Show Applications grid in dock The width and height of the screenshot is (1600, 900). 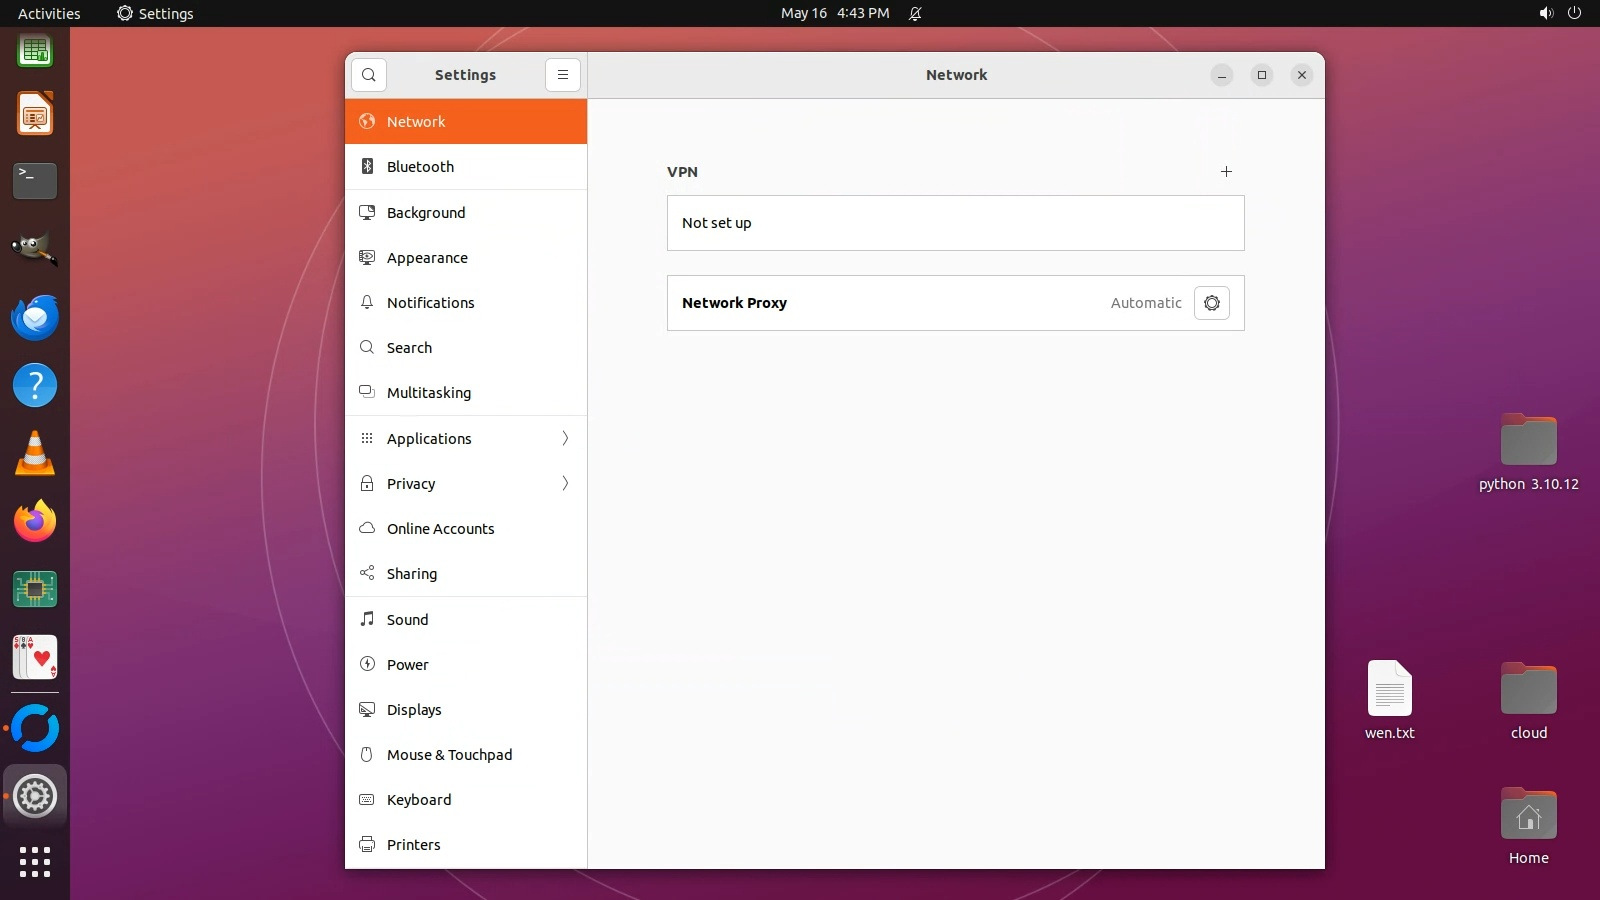(35, 861)
